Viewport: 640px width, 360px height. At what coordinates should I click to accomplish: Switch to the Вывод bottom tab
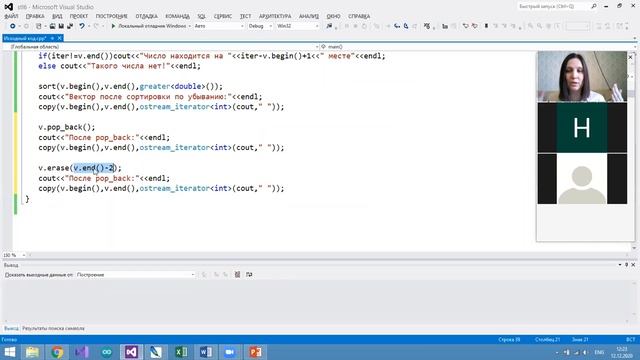coord(11,329)
